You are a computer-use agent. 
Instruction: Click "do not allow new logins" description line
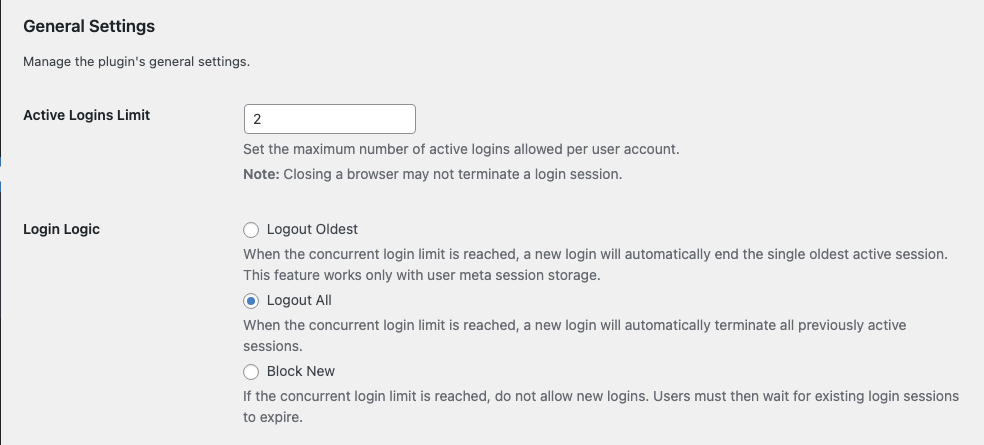point(600,396)
